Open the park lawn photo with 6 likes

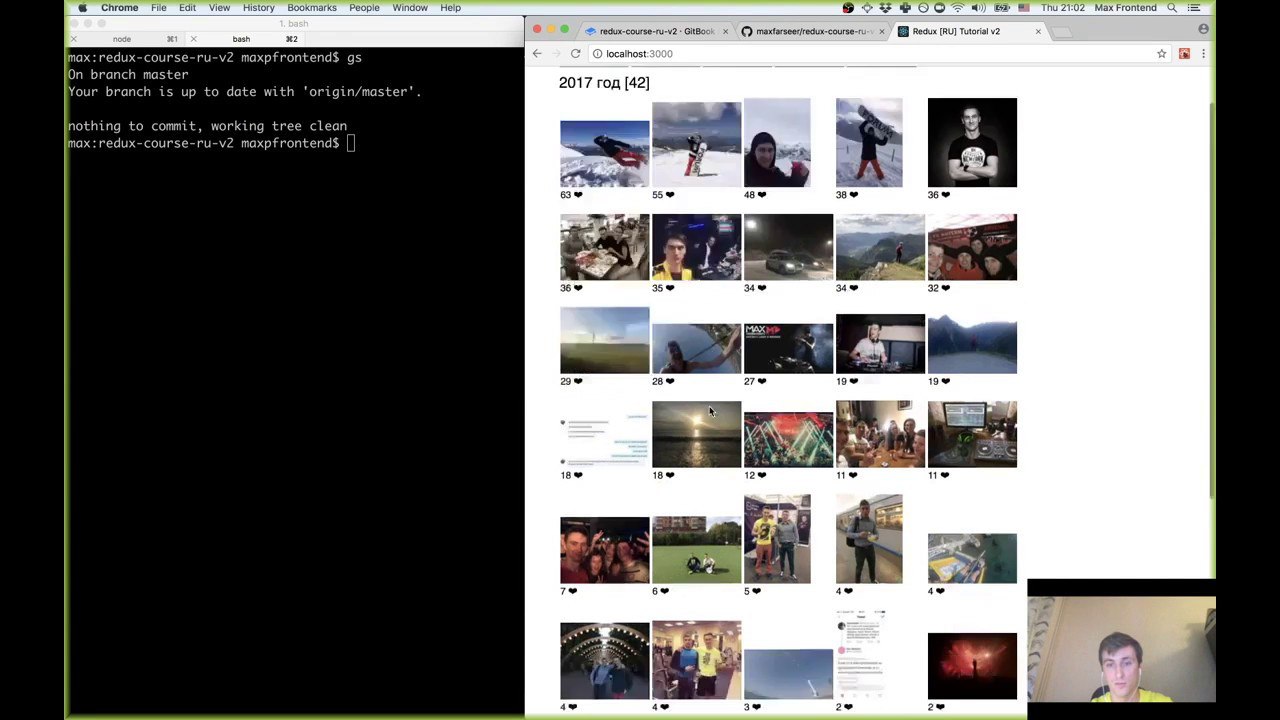(x=696, y=550)
